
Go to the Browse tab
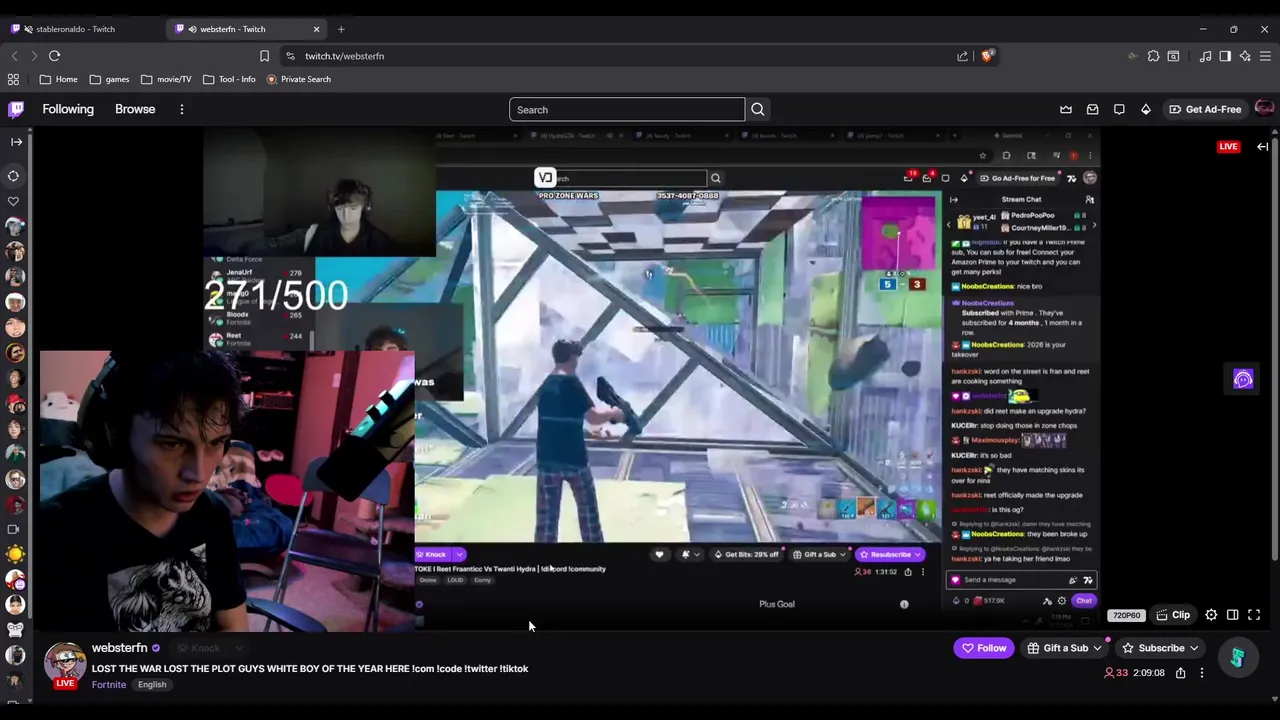coord(135,109)
